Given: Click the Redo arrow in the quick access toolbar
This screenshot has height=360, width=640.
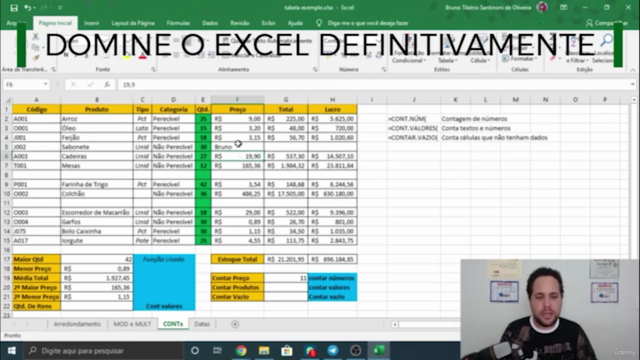Looking at the screenshot, I should (x=44, y=8).
